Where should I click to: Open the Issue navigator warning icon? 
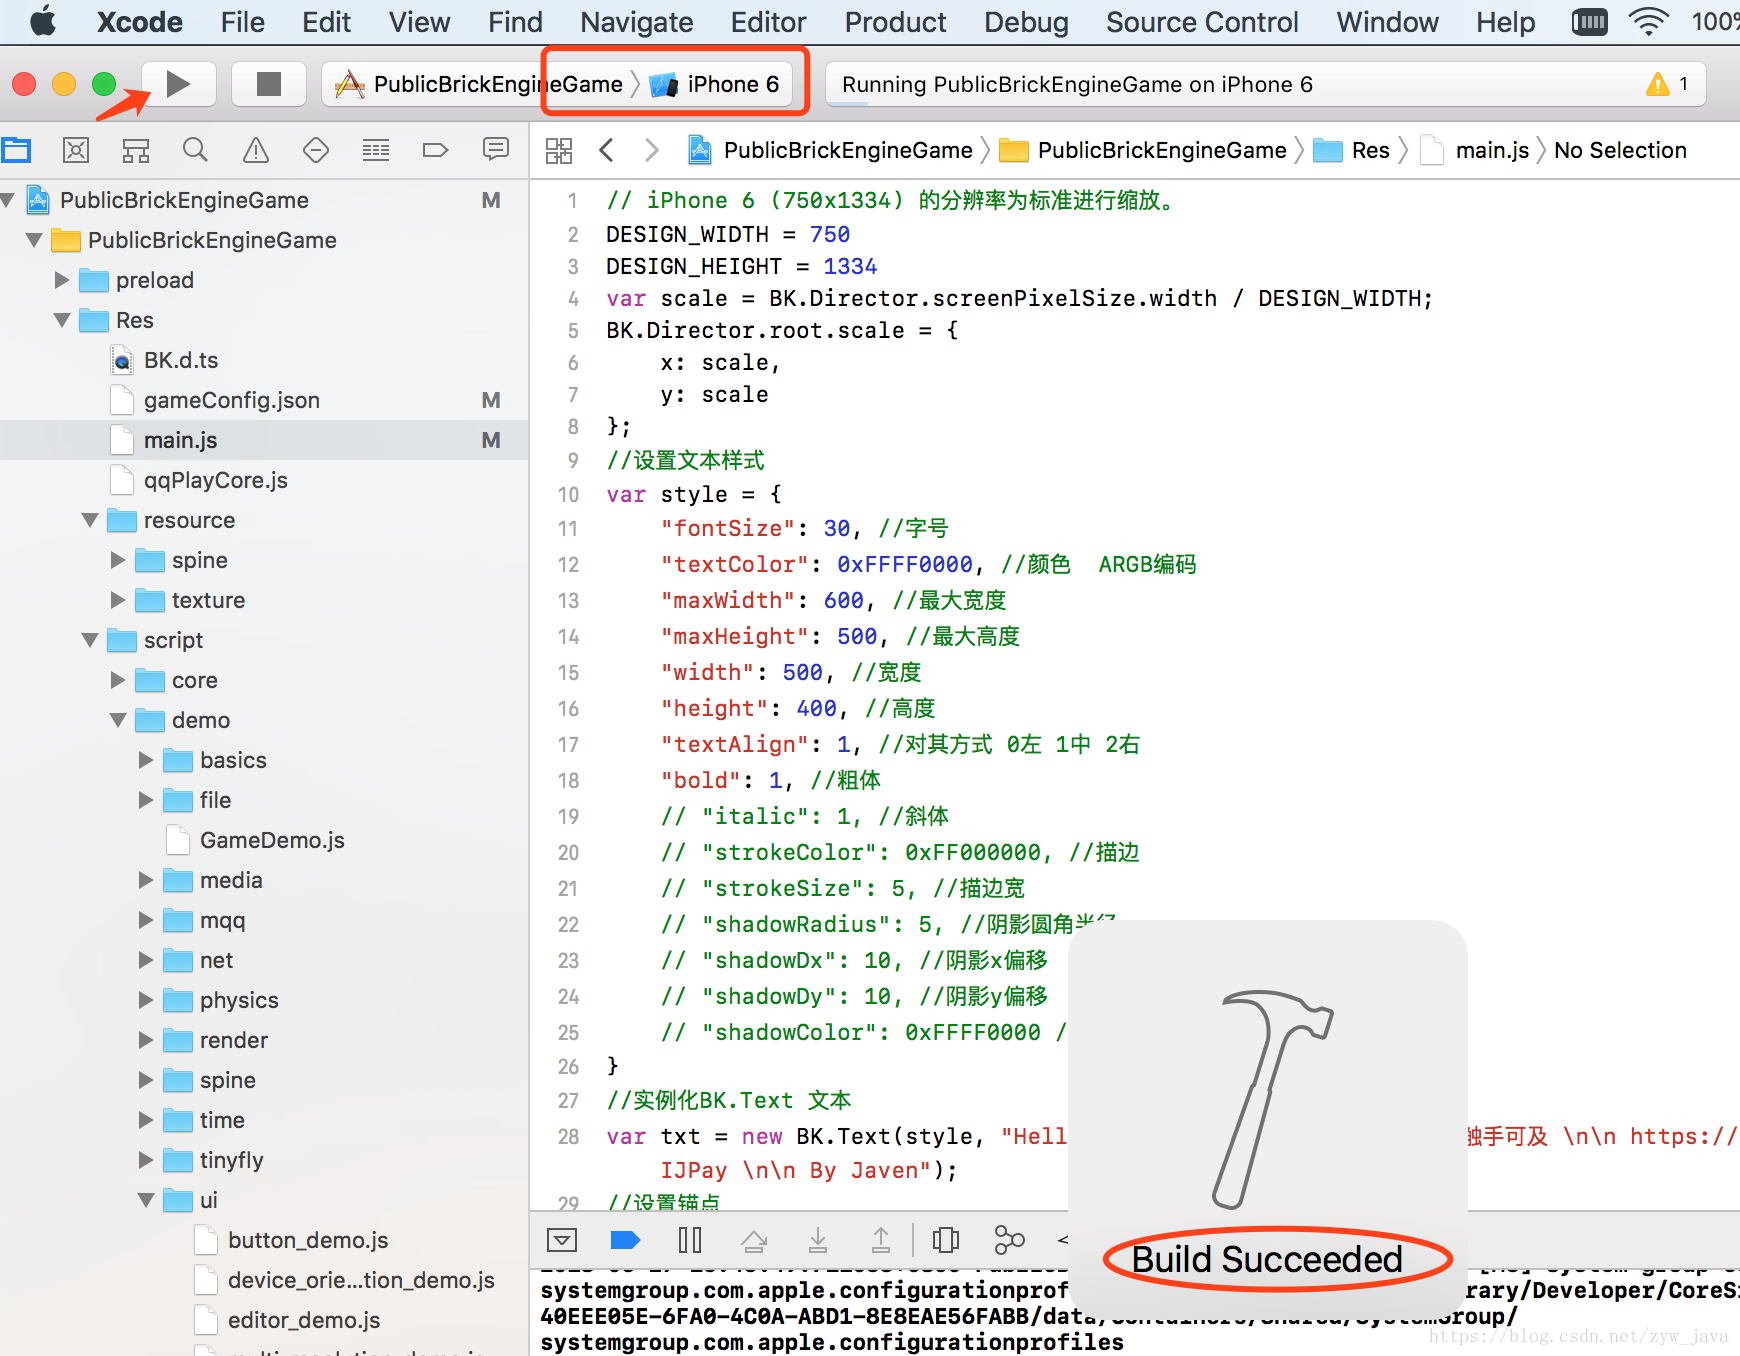[256, 150]
